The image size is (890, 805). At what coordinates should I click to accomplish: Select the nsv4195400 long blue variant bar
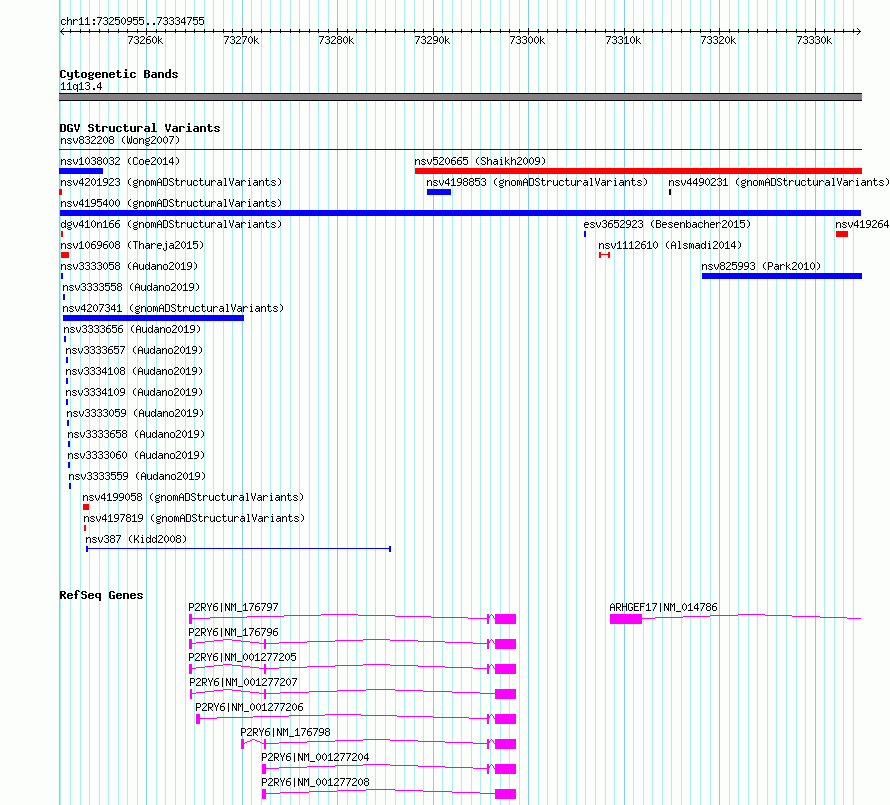(x=460, y=213)
